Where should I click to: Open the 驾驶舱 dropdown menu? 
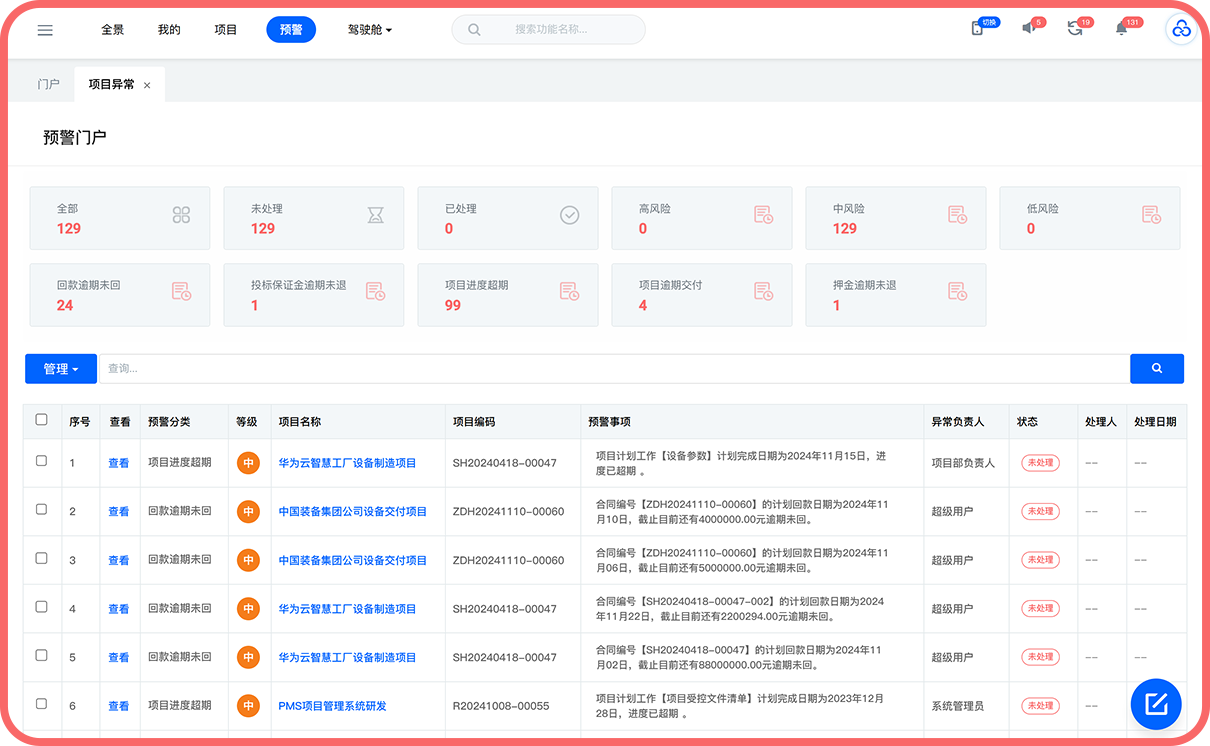click(369, 30)
